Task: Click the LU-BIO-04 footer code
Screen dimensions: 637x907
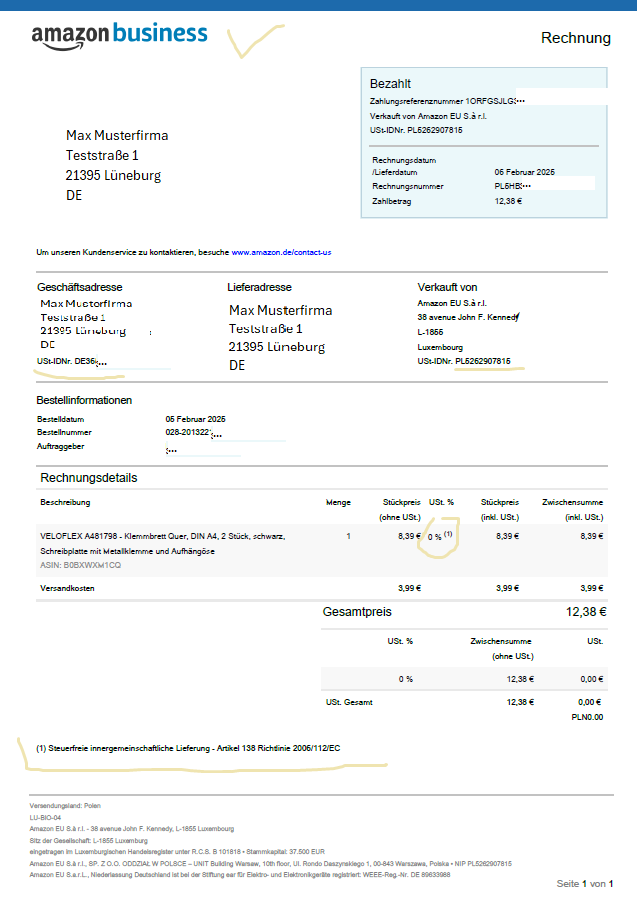Action: pos(45,817)
